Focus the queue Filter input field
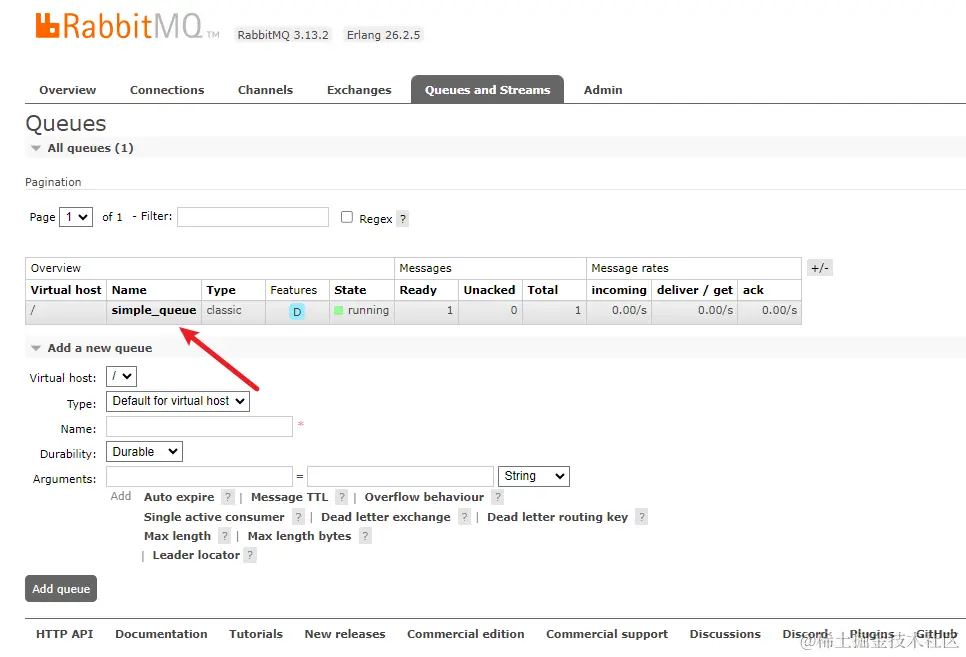 click(253, 217)
